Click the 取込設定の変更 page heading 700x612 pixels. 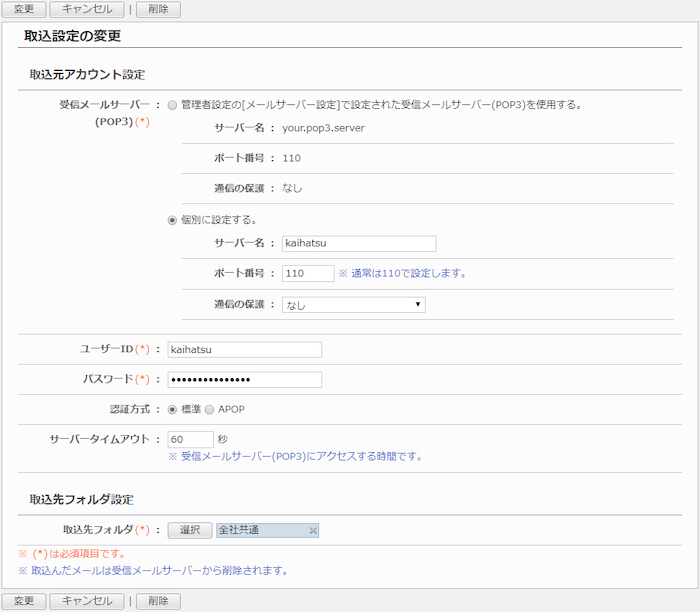(x=72, y=37)
